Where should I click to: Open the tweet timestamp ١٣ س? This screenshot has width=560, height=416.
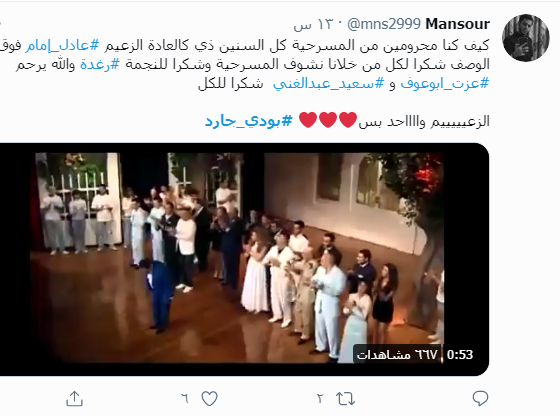click(313, 24)
